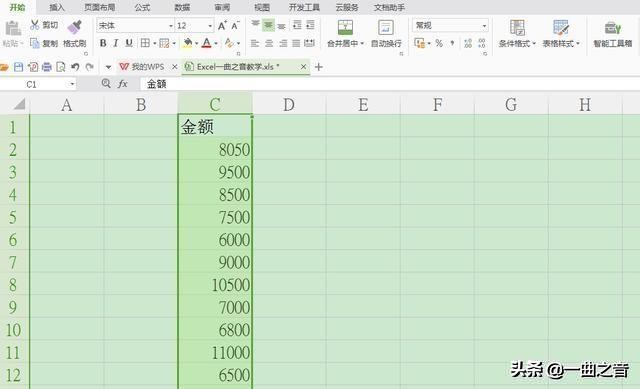Apply percent style with % icon
640x389 pixels.
tap(439, 43)
